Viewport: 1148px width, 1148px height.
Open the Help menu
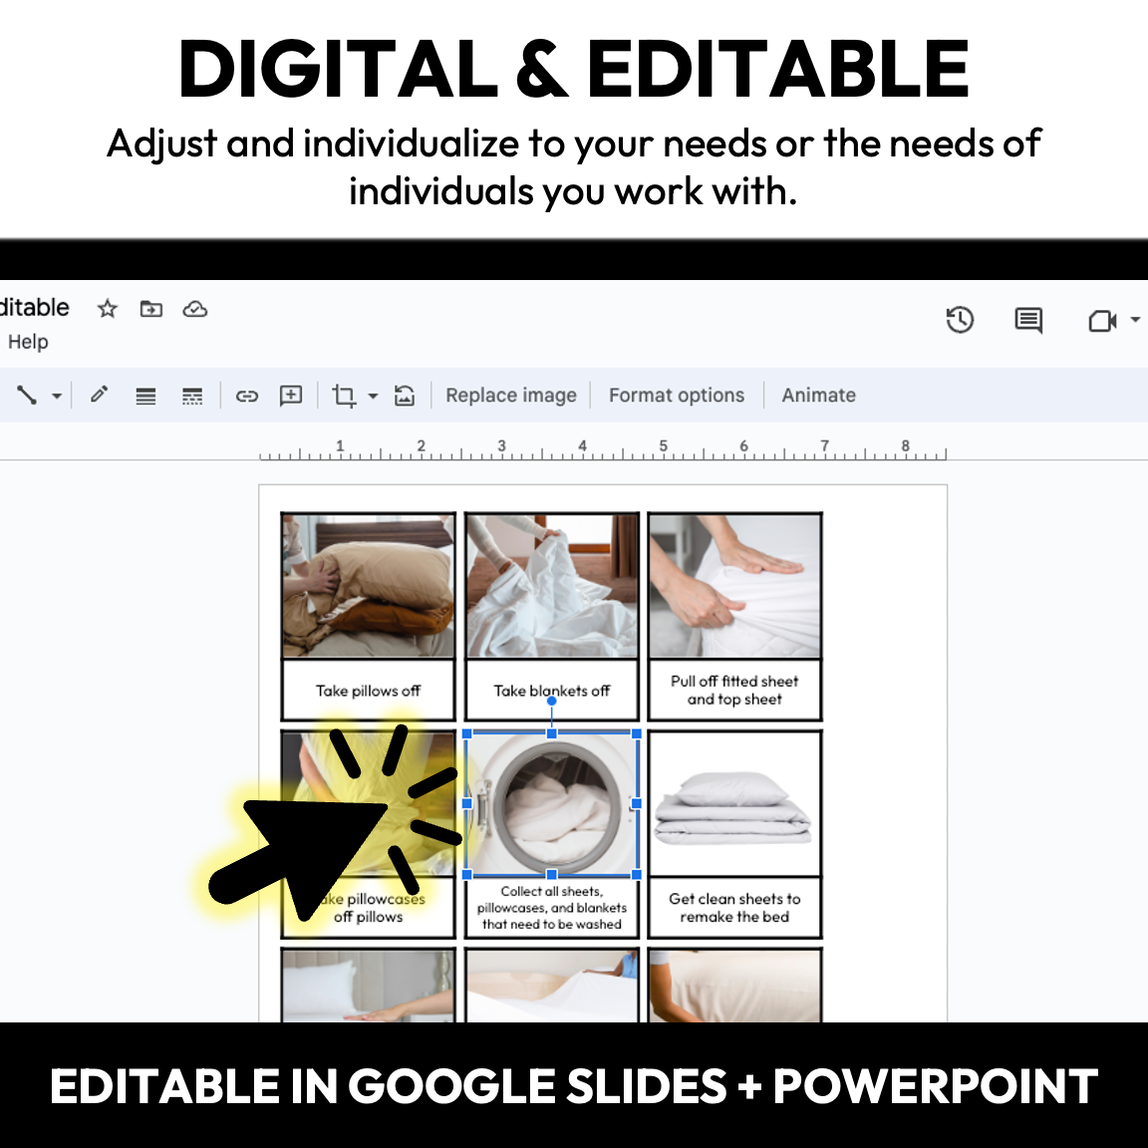[28, 341]
